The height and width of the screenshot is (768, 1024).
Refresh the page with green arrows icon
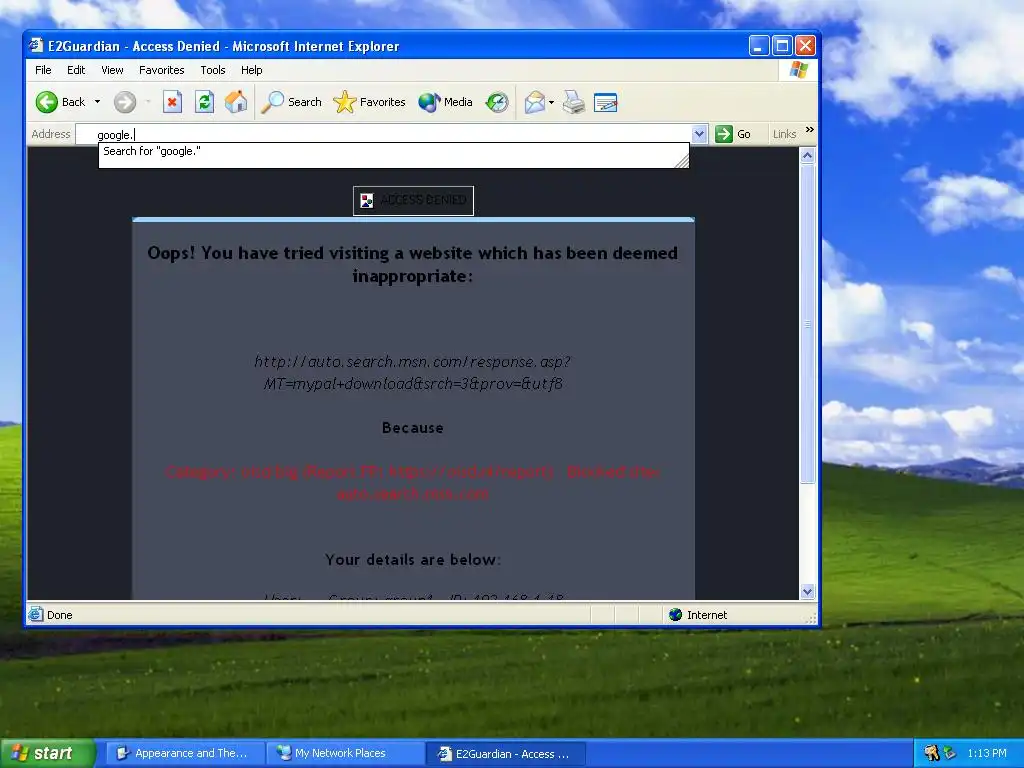click(x=204, y=102)
